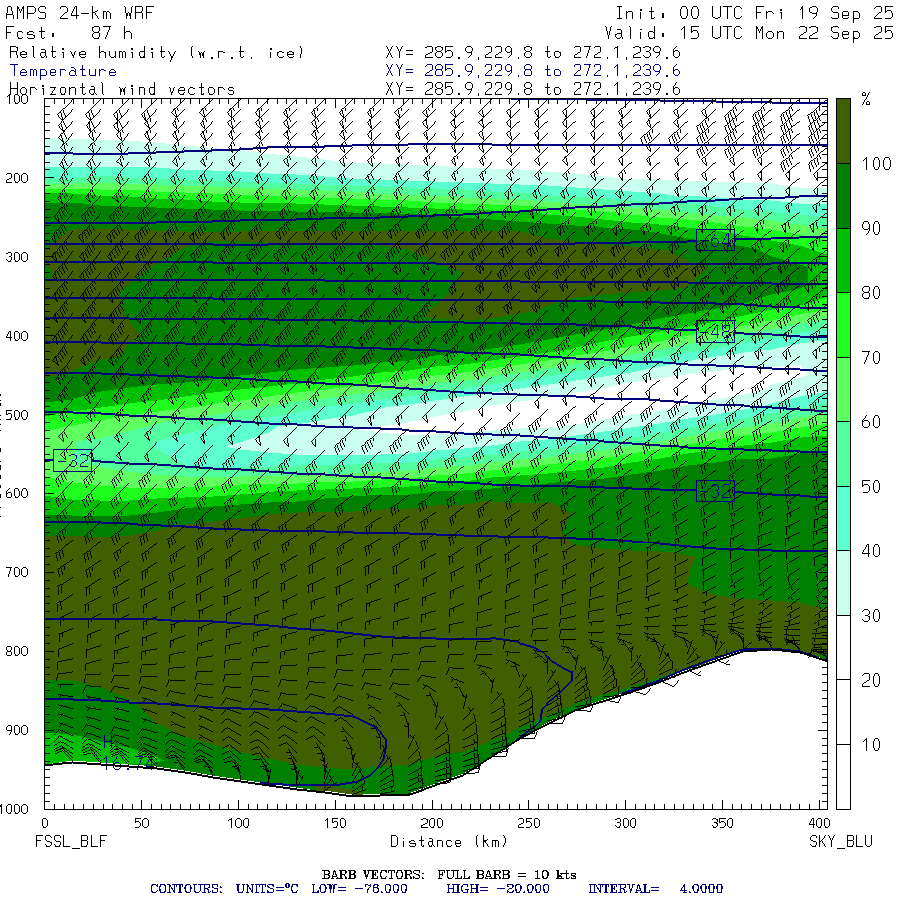Click the "INTERVAL= 4.0000" value

point(655,889)
